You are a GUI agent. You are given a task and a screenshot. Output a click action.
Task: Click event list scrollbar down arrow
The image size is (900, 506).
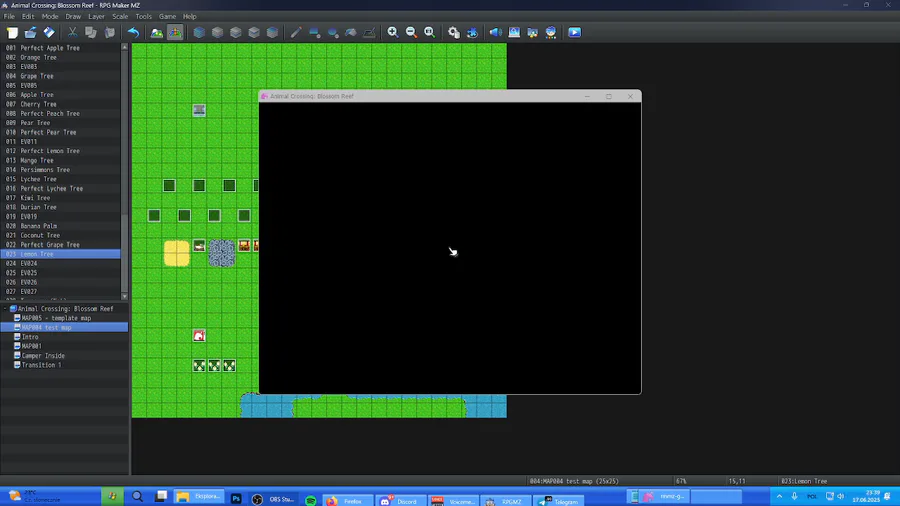tap(125, 296)
